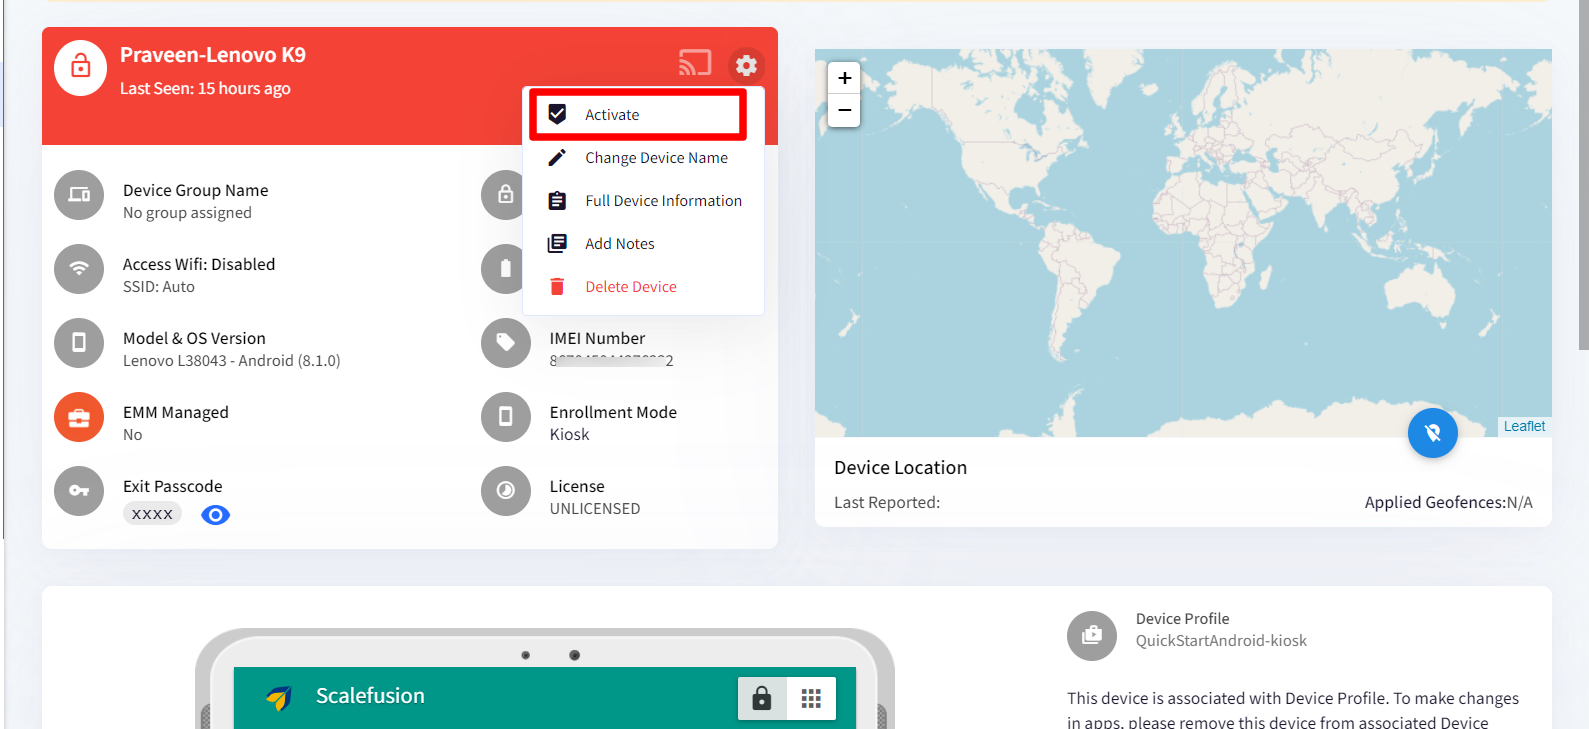Click the Access Wifi icon
This screenshot has height=729, width=1589.
coord(79,269)
